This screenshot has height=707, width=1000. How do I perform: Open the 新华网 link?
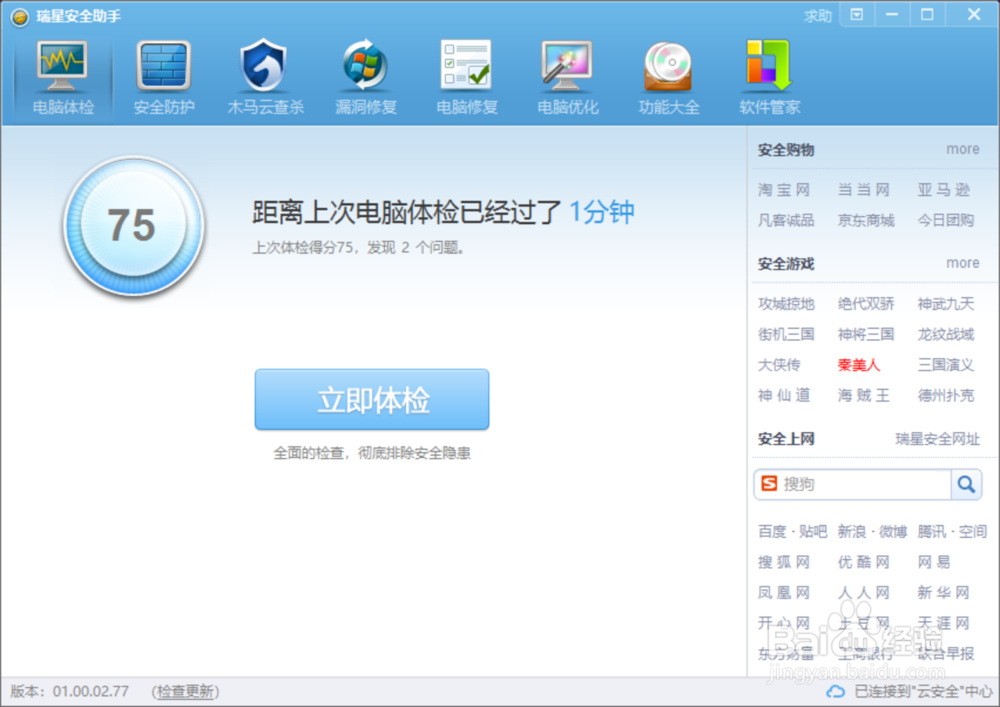(944, 593)
